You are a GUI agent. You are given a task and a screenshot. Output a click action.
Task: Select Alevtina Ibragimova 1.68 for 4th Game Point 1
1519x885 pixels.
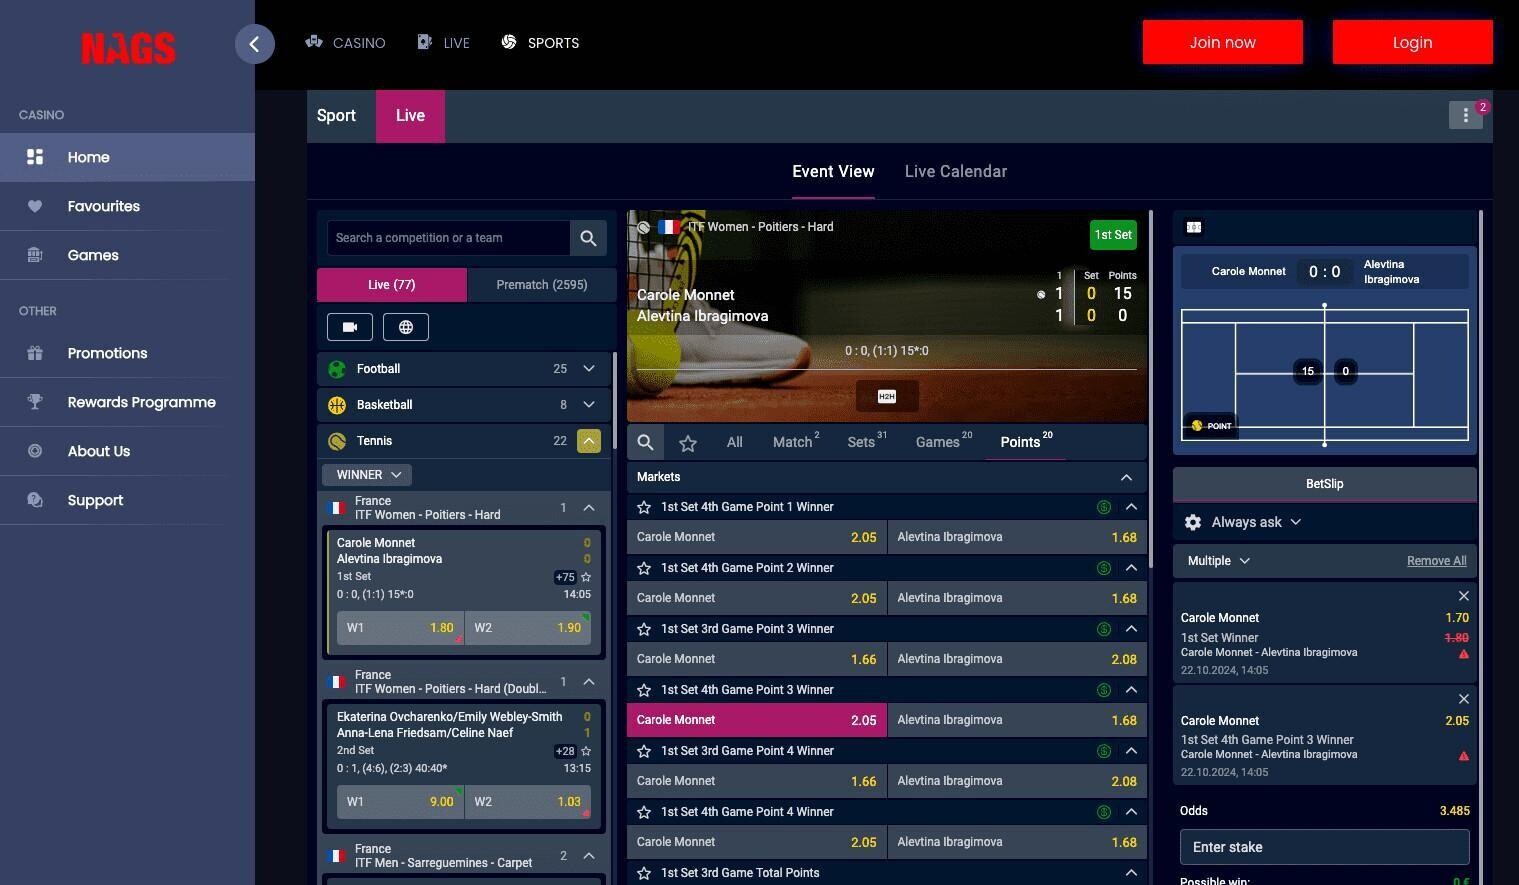[1017, 537]
